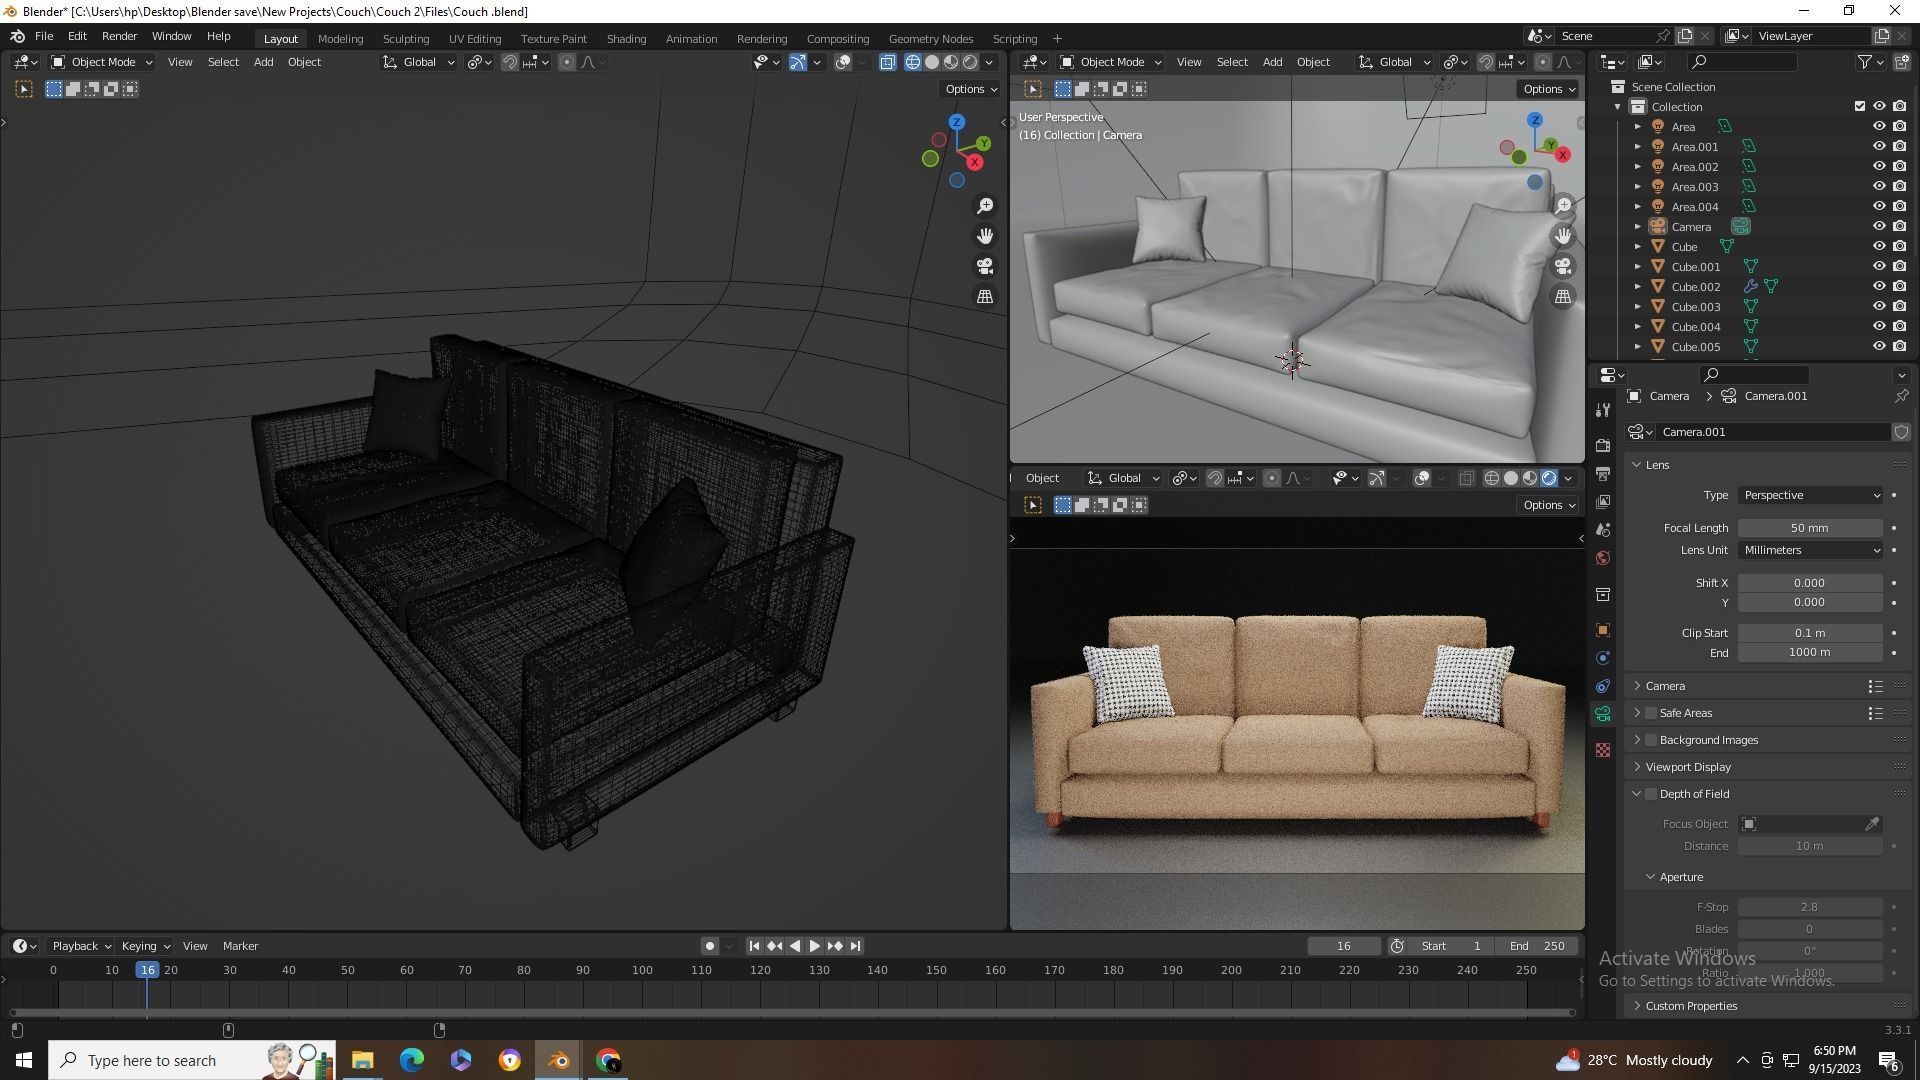Collapse the Lens panel

[x=1657, y=465]
